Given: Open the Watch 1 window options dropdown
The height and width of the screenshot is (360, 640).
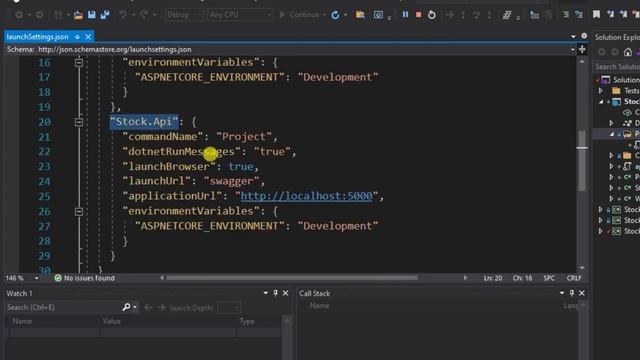Looking at the screenshot, I should [266, 293].
